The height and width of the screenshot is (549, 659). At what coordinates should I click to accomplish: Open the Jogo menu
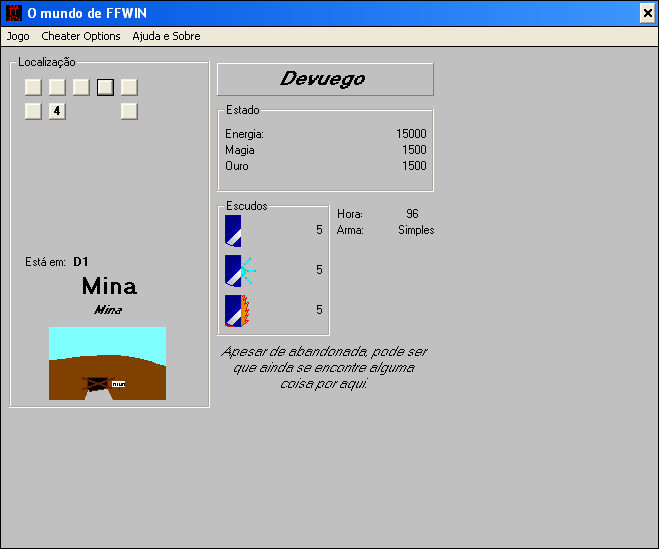18,37
